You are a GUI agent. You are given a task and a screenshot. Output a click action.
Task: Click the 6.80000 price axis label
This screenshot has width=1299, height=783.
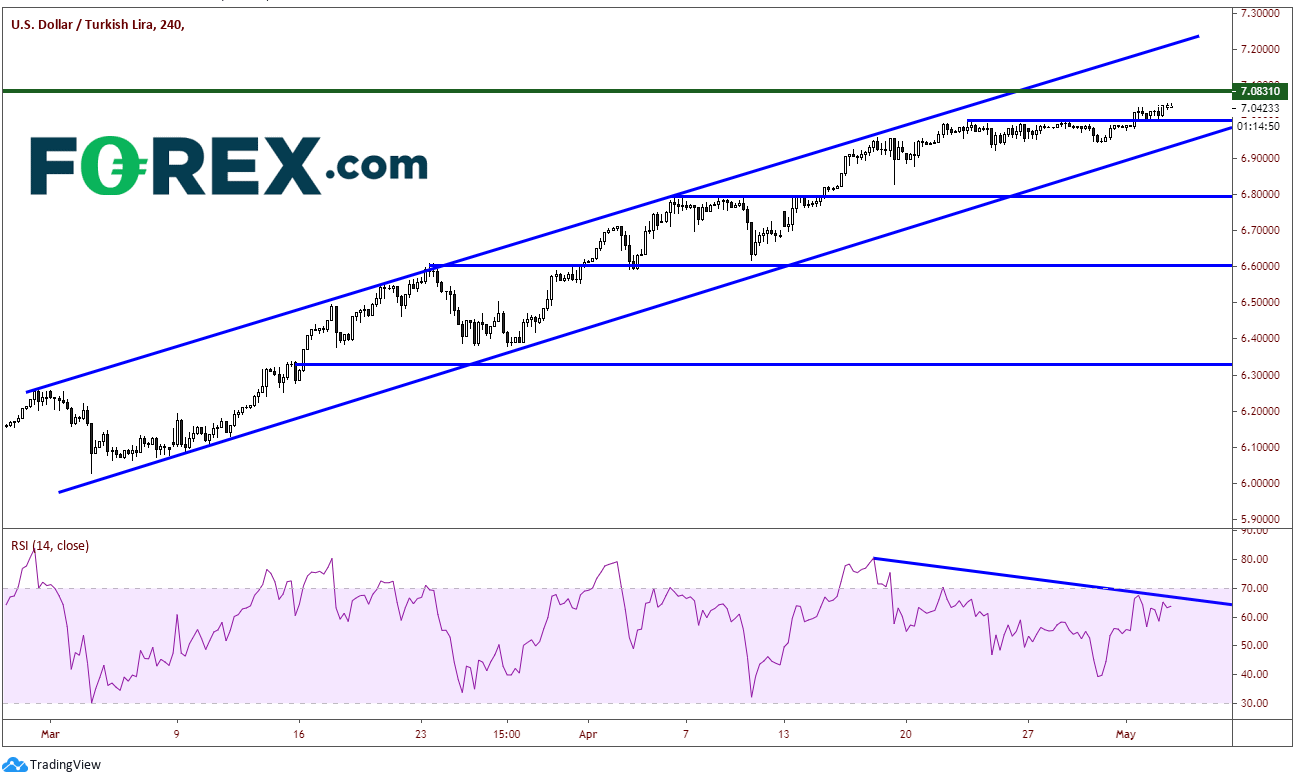pos(1260,194)
